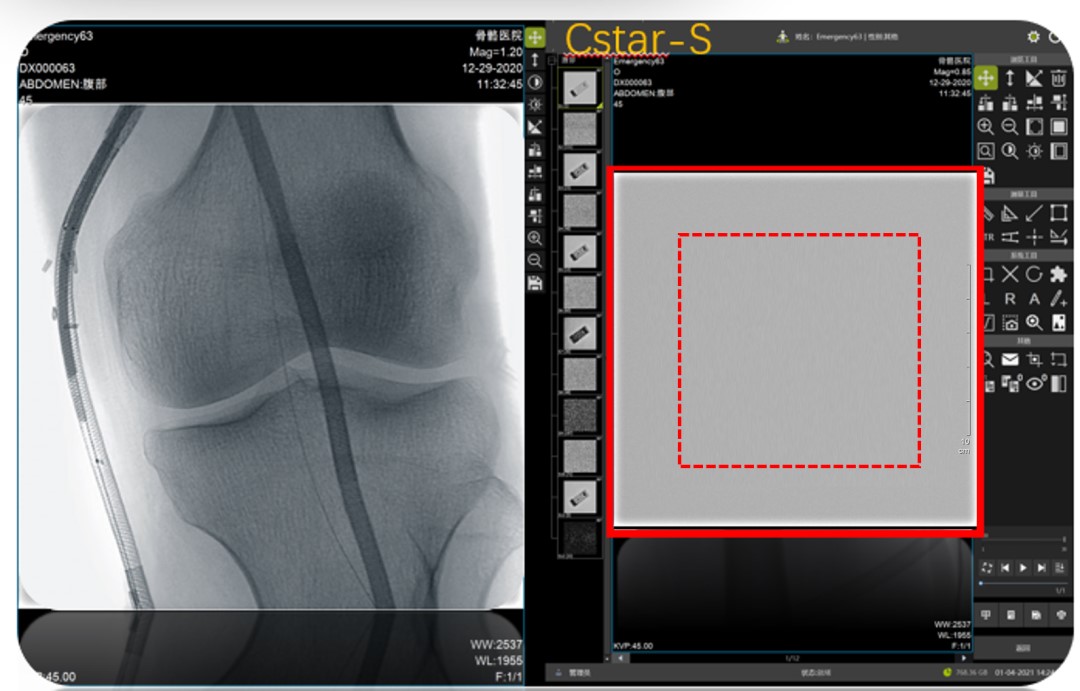The image size is (1080, 691).
Task: Select the green move tool in right tool panel
Action: pyautogui.click(x=986, y=78)
